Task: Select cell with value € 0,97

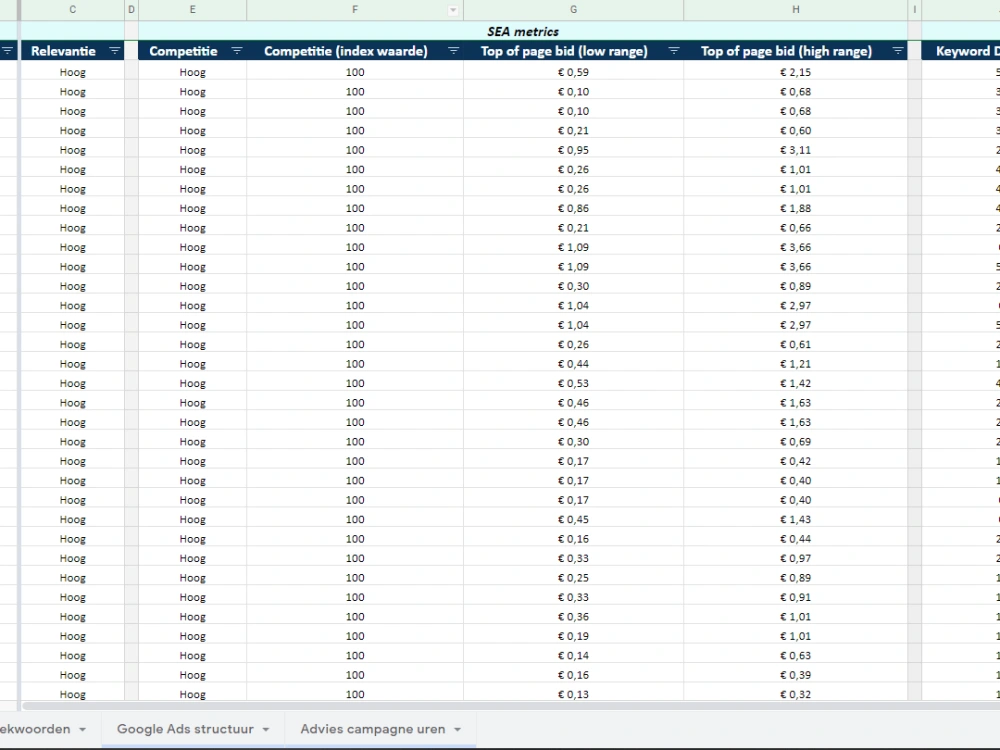Action: point(795,559)
